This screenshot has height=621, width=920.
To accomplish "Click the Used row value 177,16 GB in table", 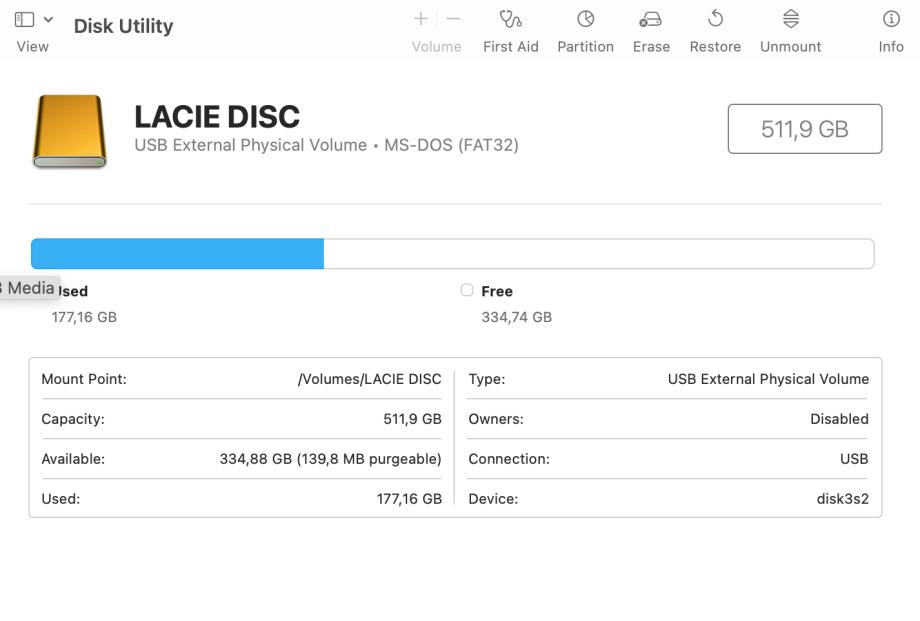I will (x=409, y=499).
